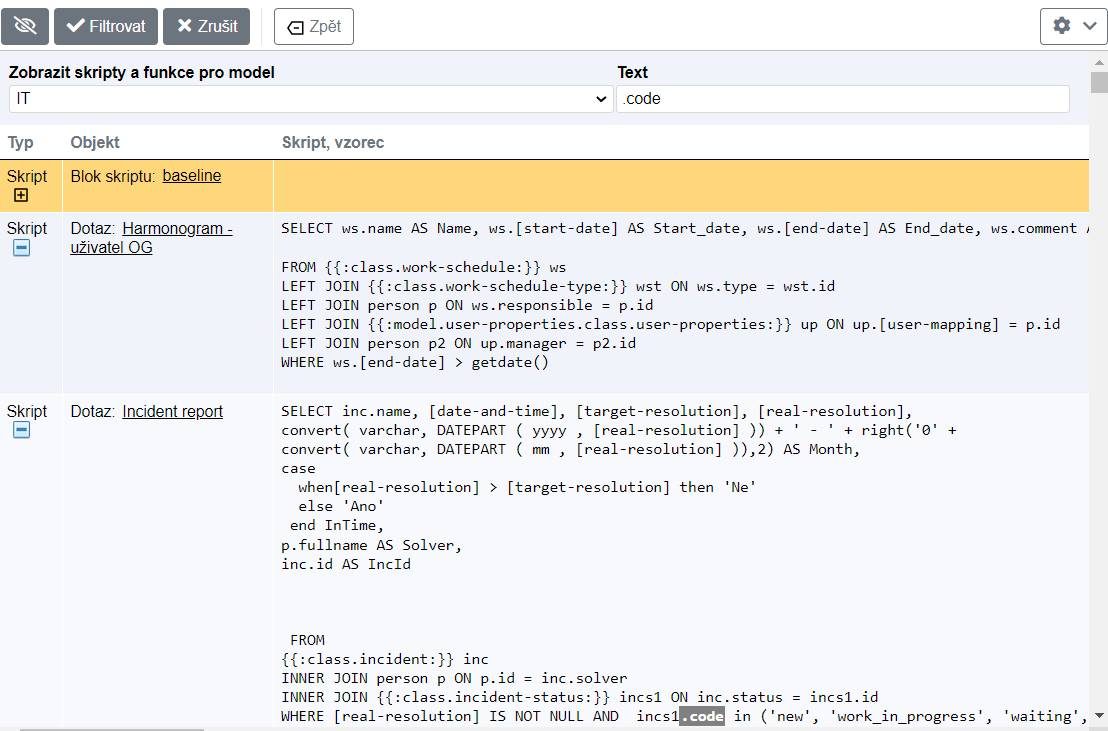
Task: Click the Zrušit cancel button
Action: [x=206, y=26]
